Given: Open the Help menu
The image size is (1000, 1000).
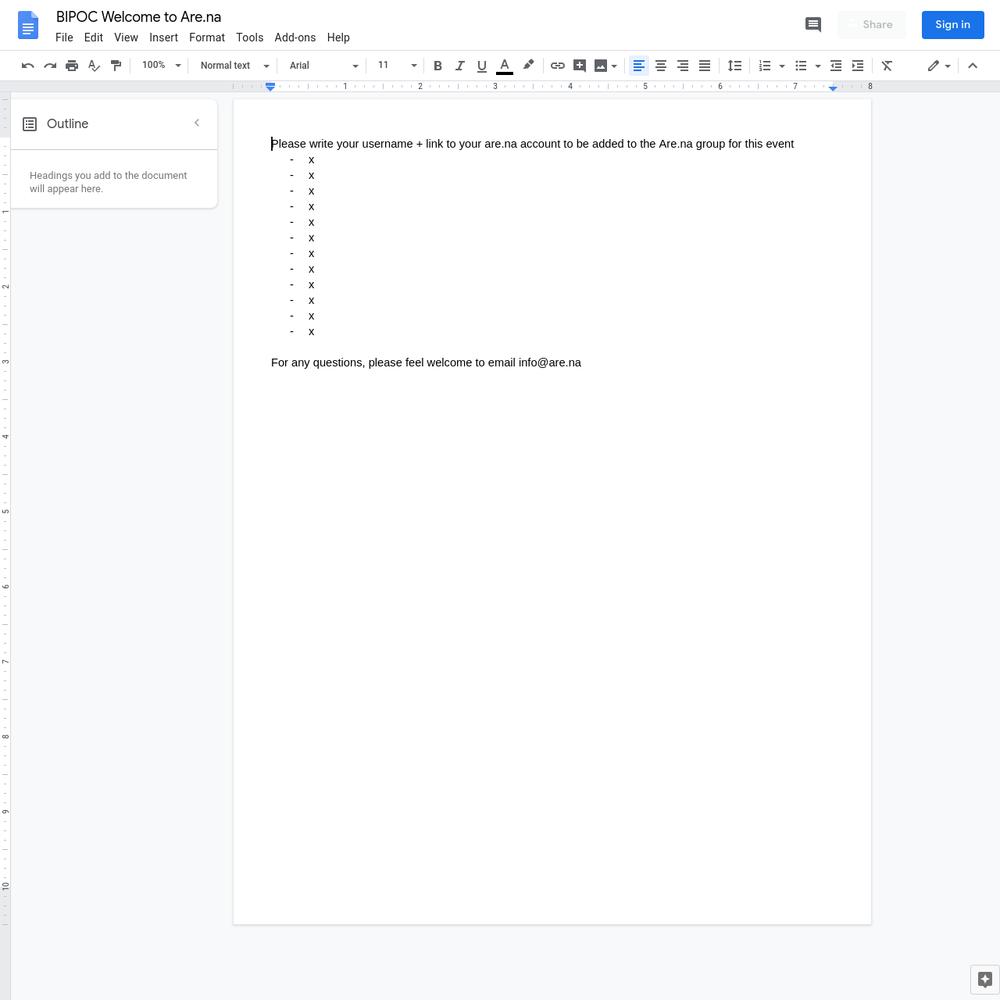Looking at the screenshot, I should click(338, 38).
